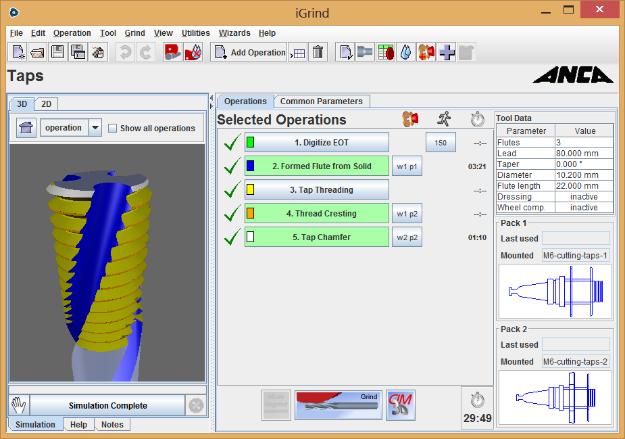Click green table with red wheel icon
This screenshot has height=439, width=625.
[x=385, y=52]
